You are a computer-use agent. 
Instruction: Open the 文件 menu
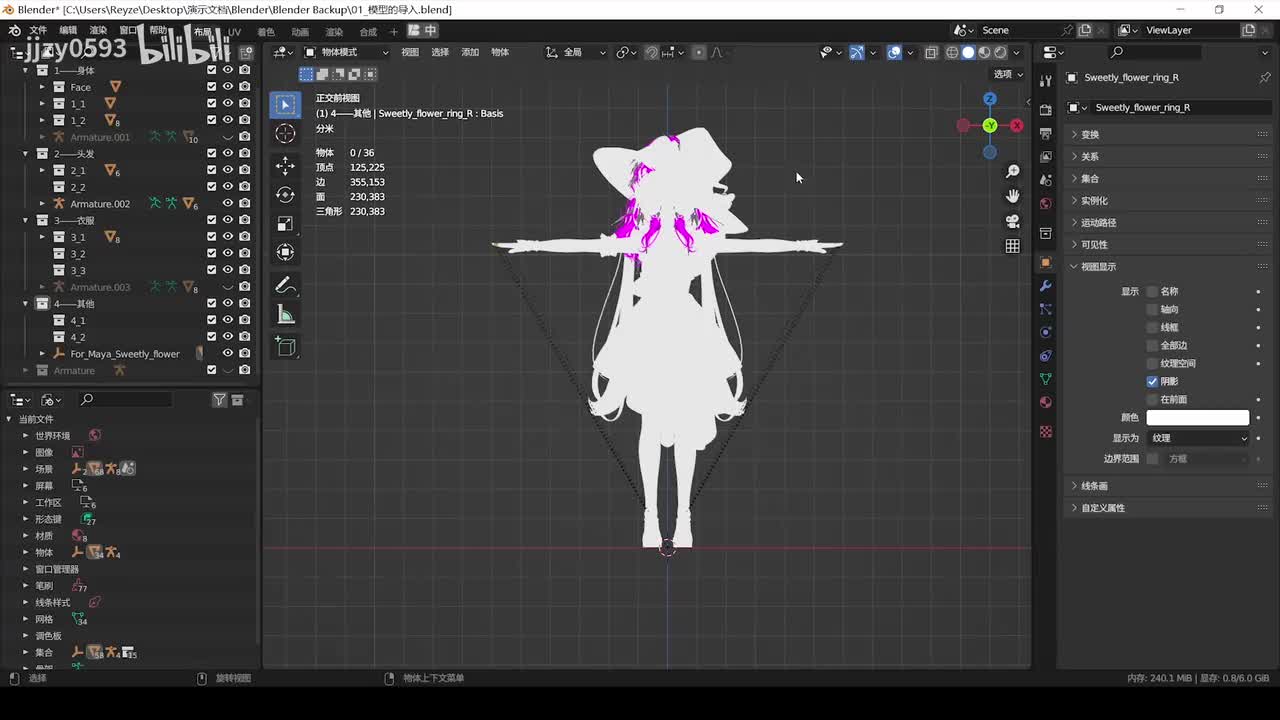38,31
